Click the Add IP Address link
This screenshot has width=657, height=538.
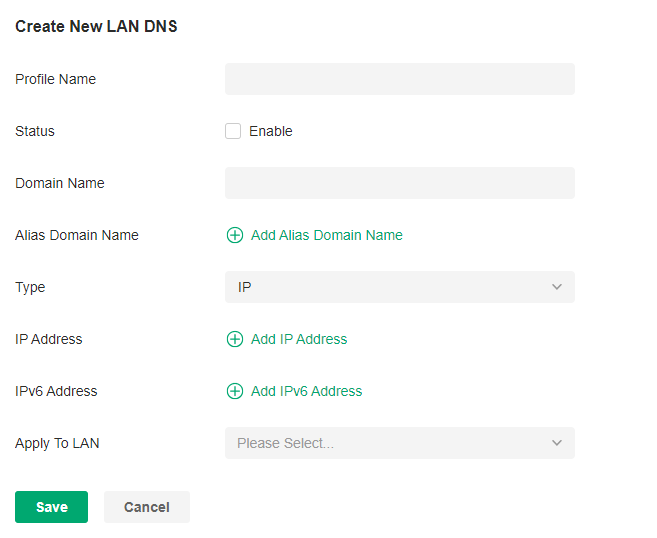click(x=299, y=339)
